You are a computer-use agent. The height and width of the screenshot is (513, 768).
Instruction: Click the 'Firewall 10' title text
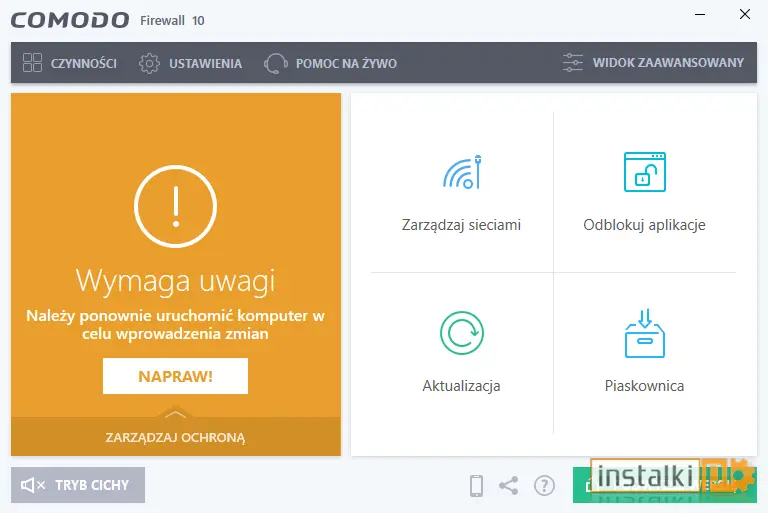(172, 21)
